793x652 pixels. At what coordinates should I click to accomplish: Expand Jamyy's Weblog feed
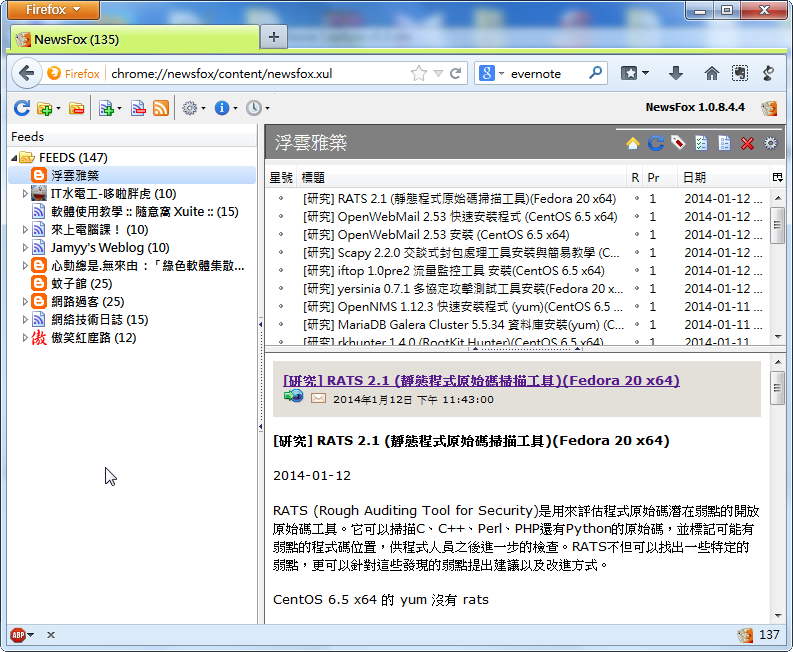24,248
